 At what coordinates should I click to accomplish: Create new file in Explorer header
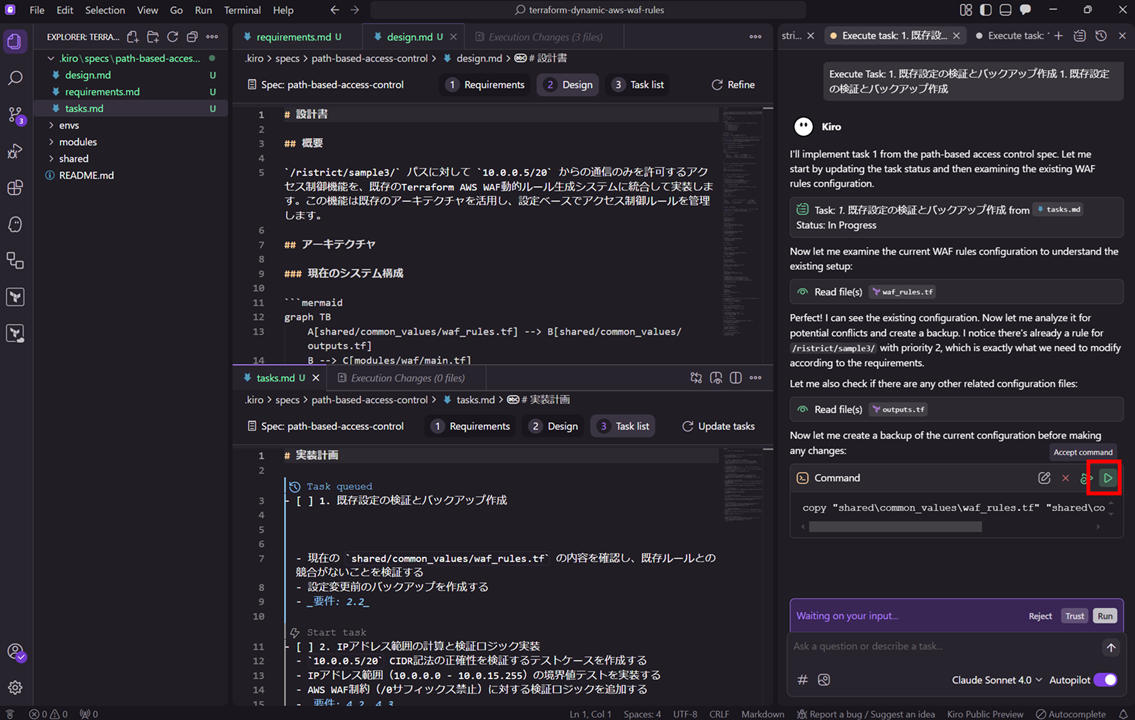click(132, 37)
